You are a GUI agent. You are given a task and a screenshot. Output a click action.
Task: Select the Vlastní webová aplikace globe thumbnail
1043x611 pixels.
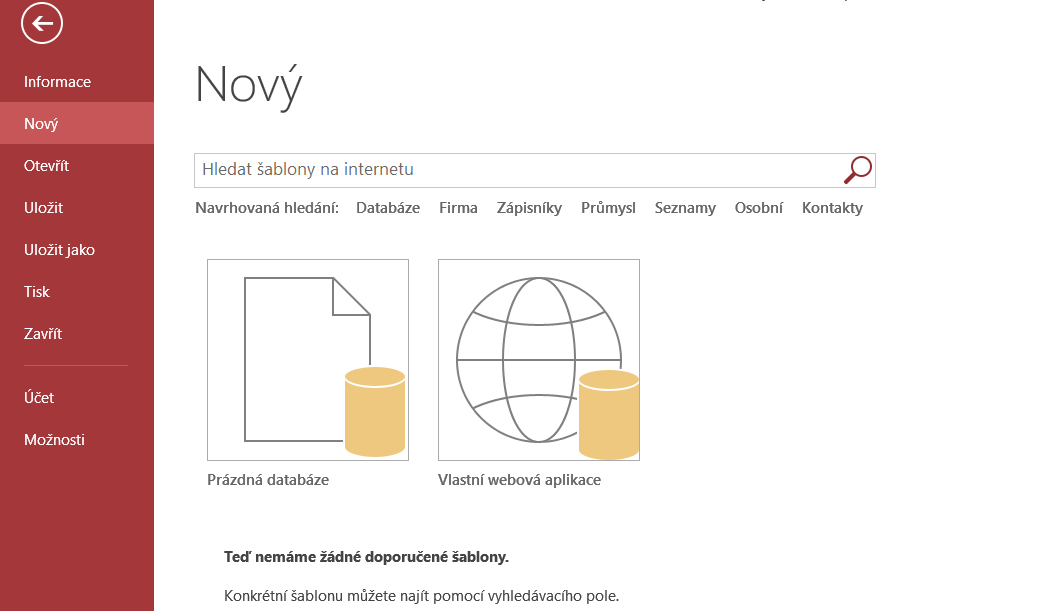pos(539,360)
